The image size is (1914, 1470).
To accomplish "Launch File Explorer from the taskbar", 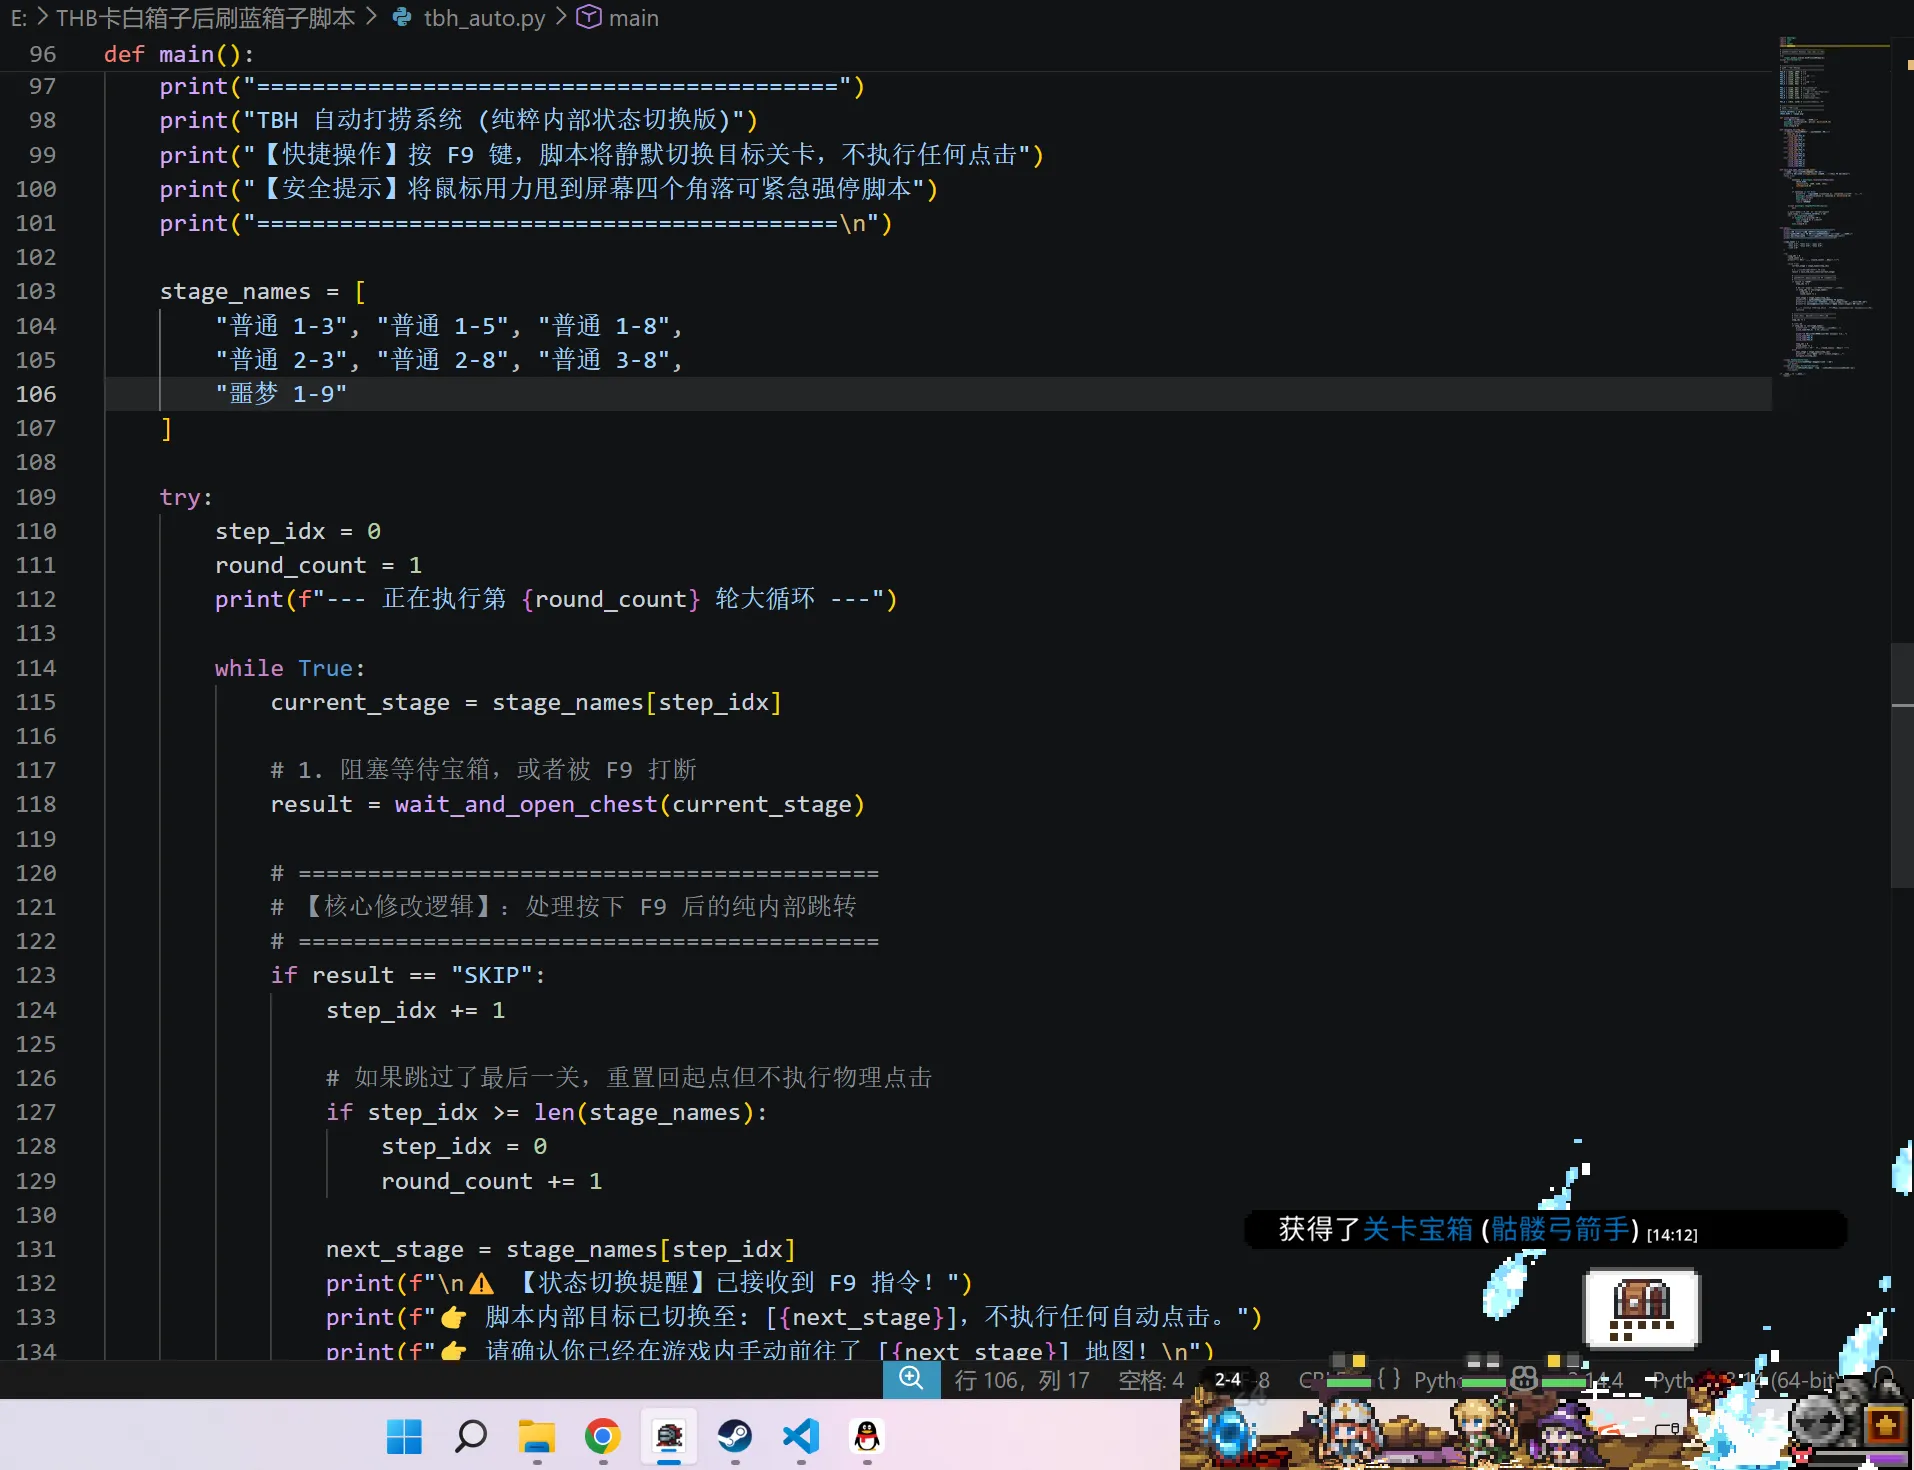I will pos(536,1437).
